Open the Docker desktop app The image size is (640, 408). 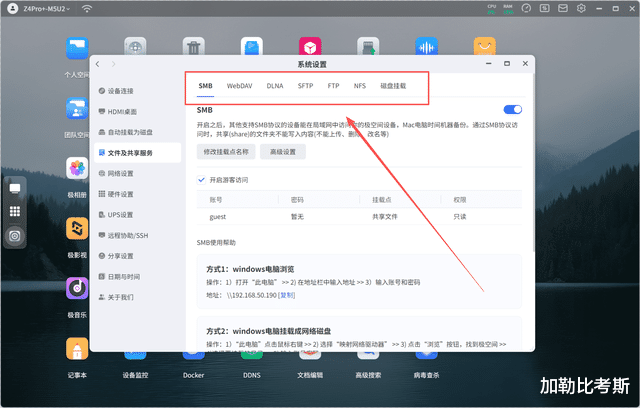[193, 375]
